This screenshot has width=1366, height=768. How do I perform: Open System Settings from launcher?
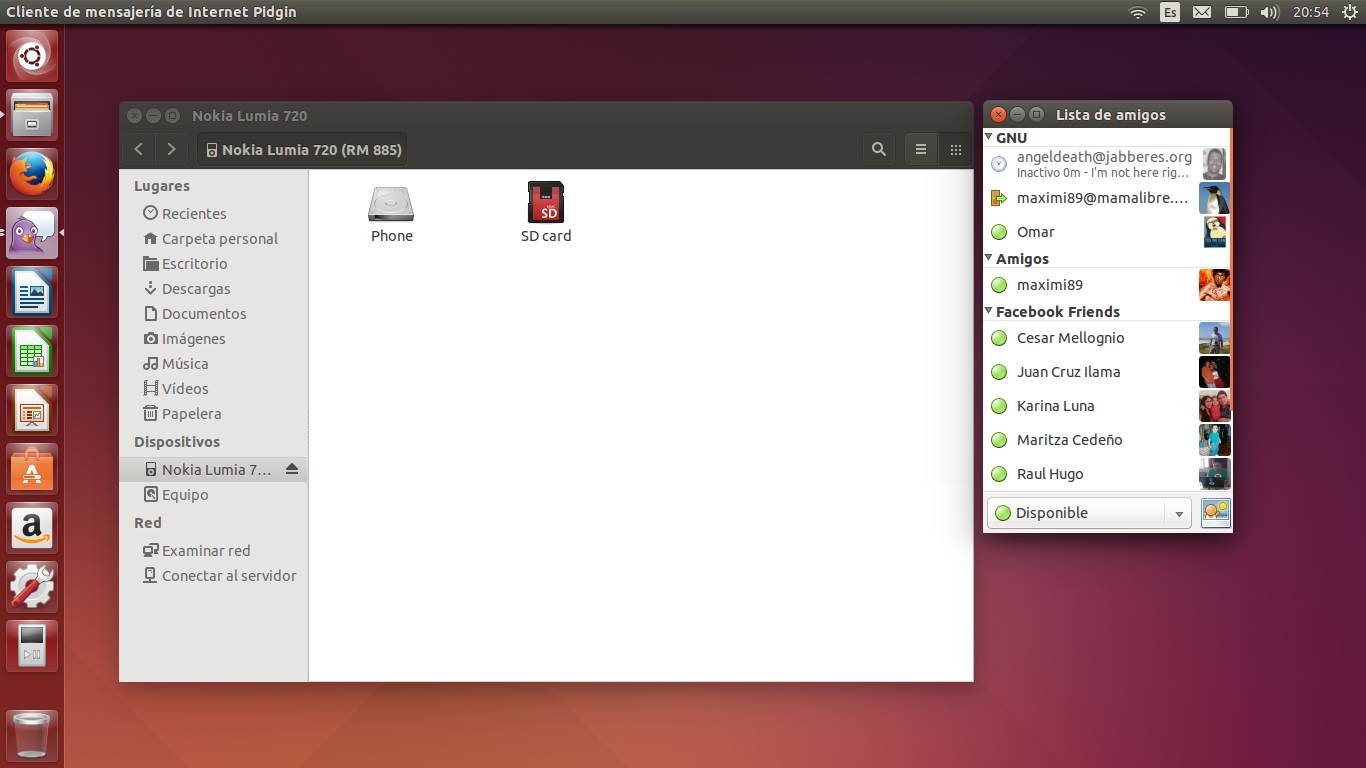click(32, 587)
